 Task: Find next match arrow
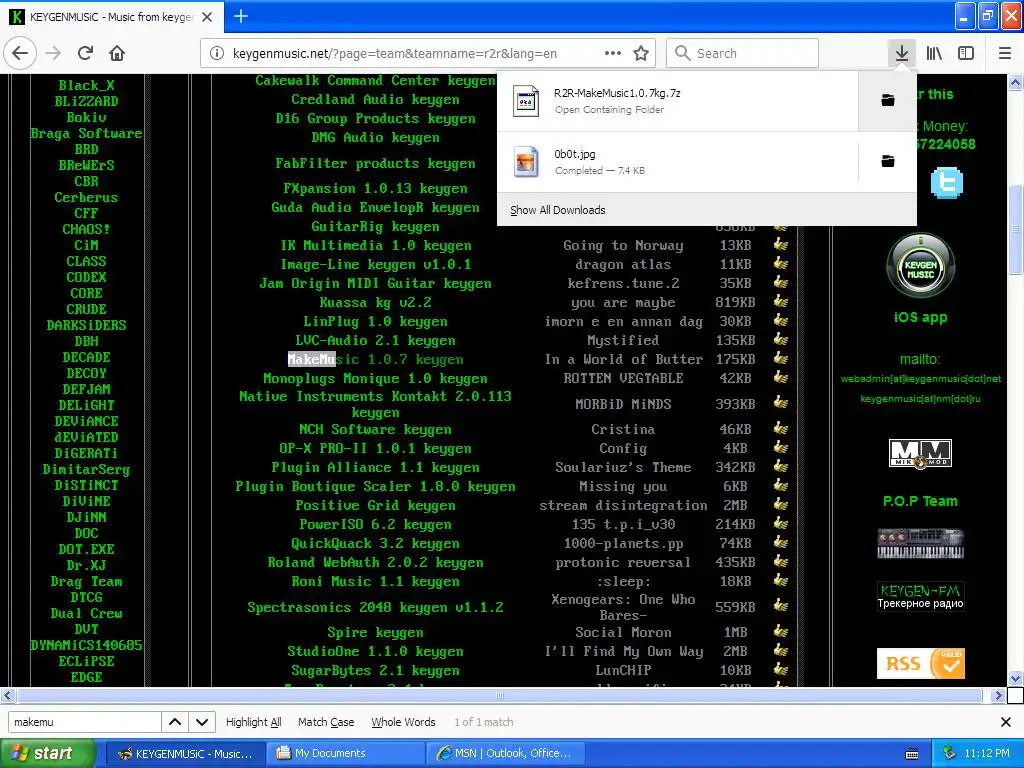point(202,722)
